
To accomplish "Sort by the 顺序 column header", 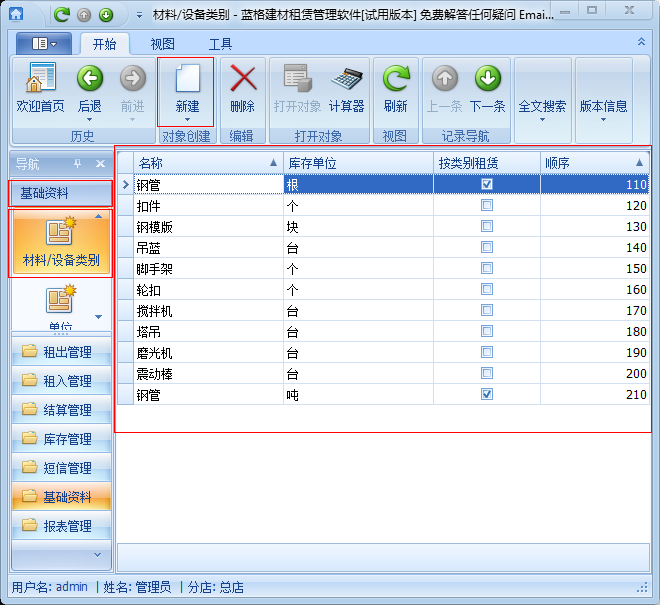I will [x=595, y=163].
